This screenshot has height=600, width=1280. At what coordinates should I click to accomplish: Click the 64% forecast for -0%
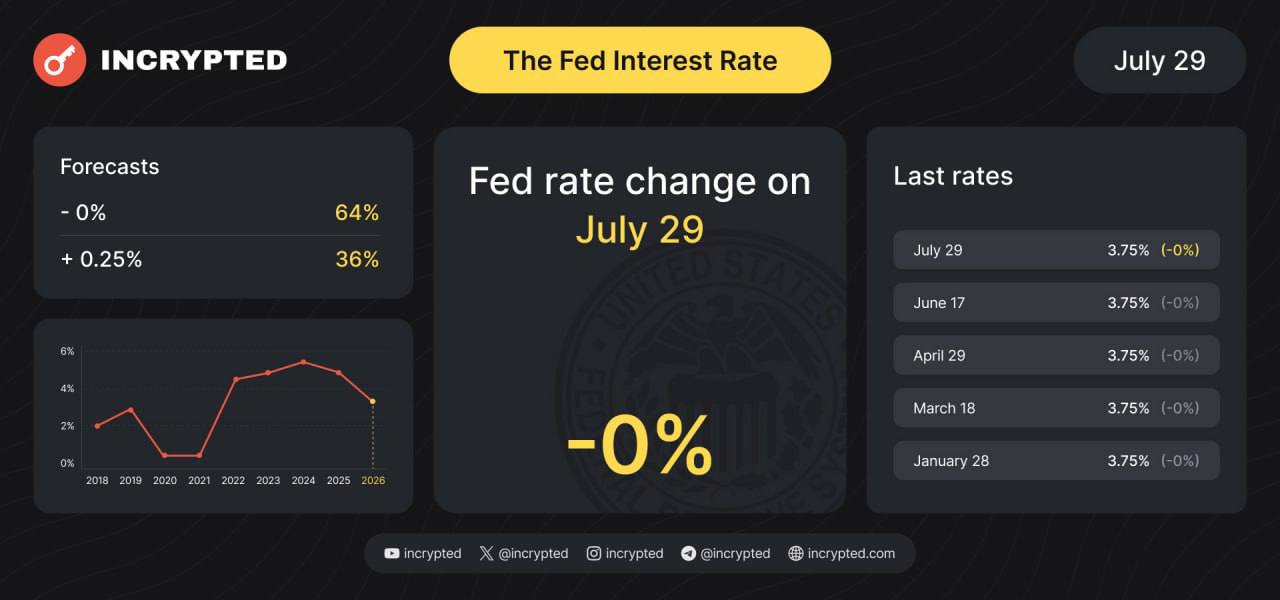coord(357,212)
